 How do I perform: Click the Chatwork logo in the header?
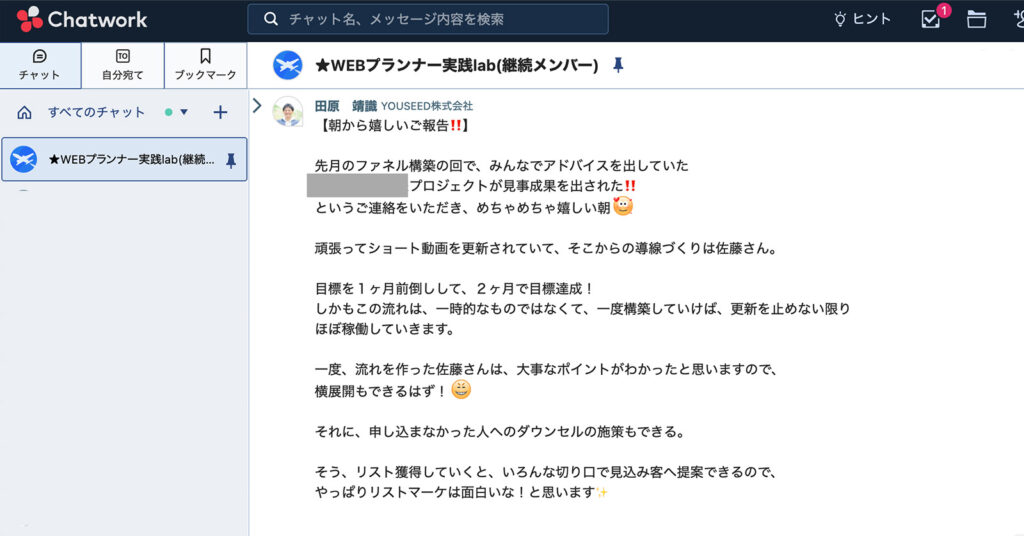click(x=82, y=19)
